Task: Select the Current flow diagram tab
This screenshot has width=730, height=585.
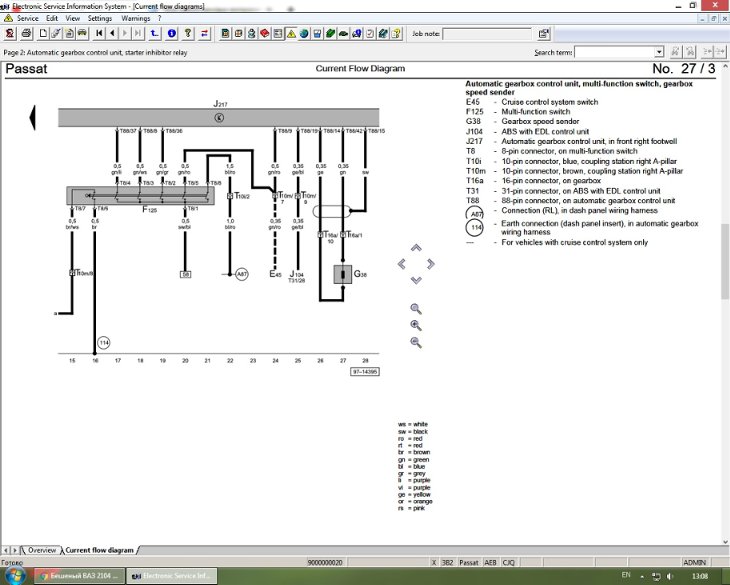Action: 100,550
